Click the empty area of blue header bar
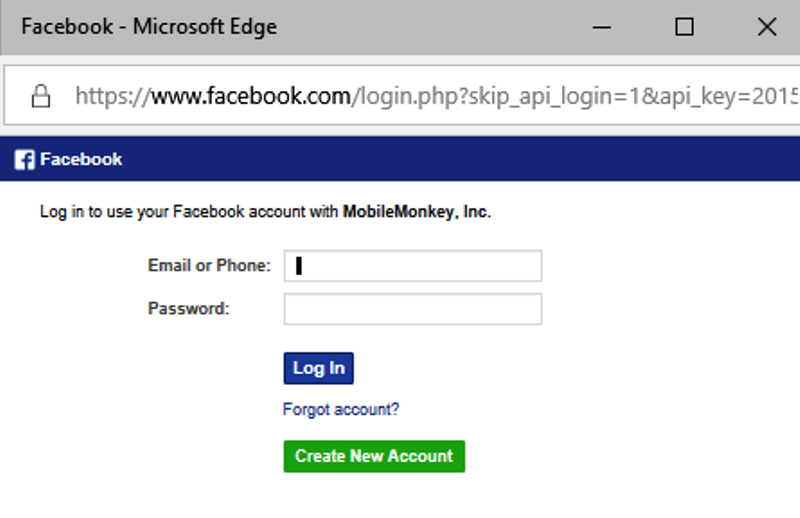The image size is (800, 518). 459,159
